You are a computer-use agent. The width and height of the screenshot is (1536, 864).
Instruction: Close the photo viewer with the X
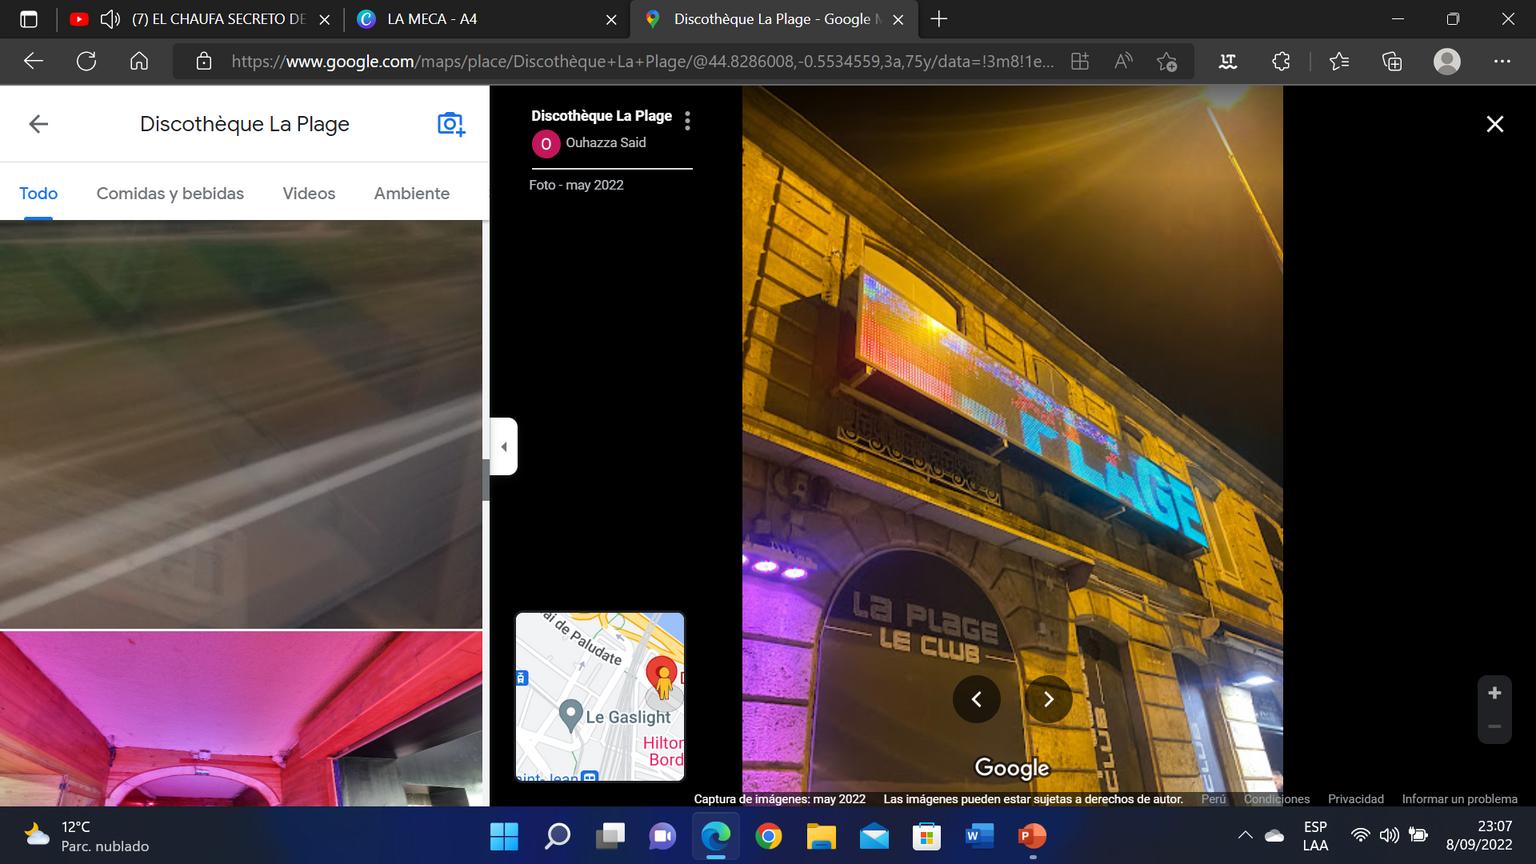click(x=1495, y=124)
